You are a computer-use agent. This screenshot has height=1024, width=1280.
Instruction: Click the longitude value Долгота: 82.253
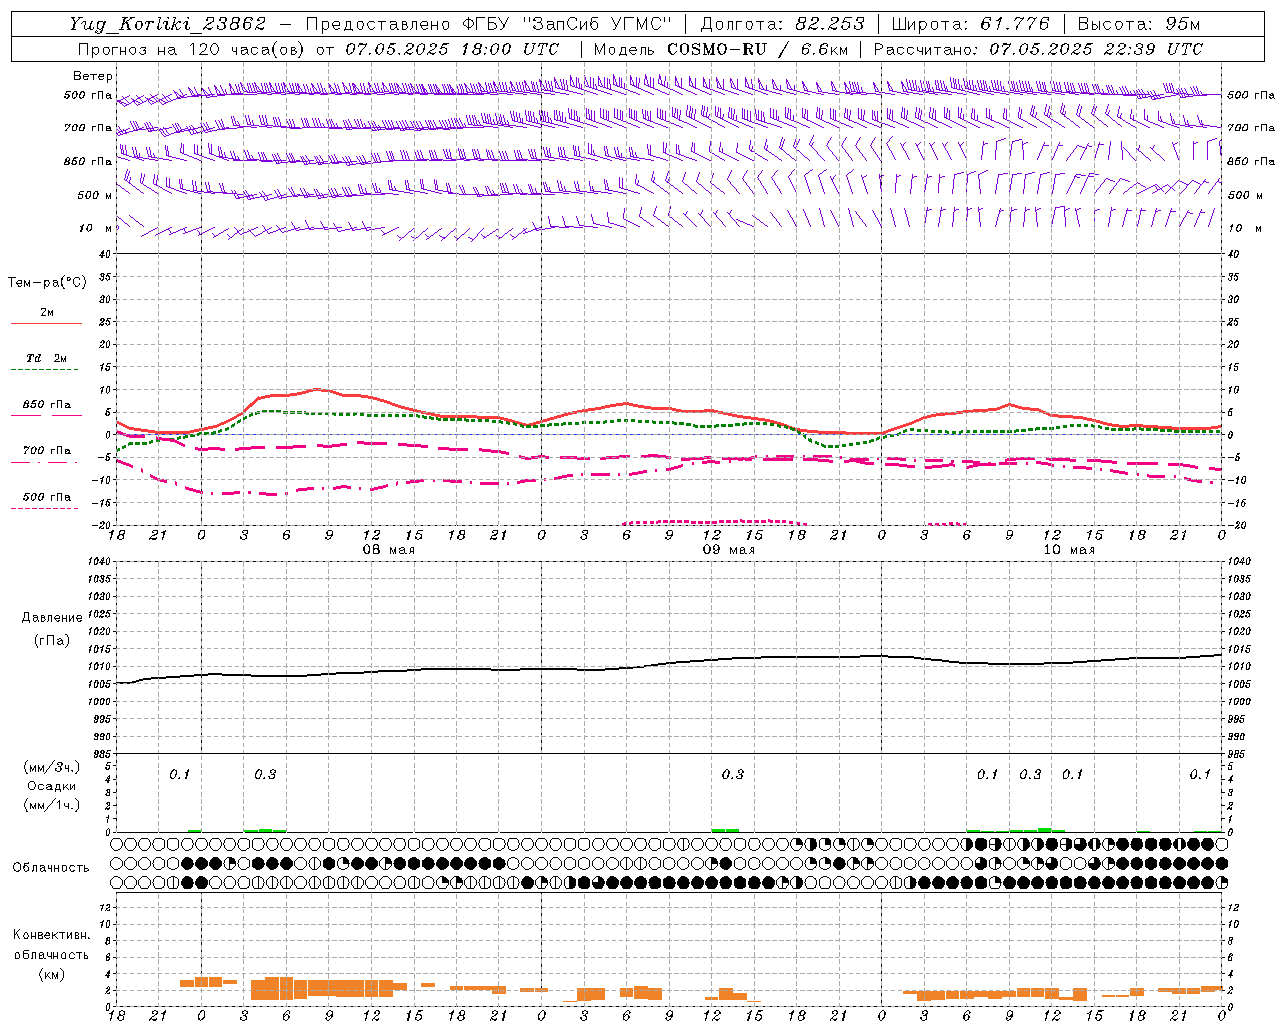[783, 24]
